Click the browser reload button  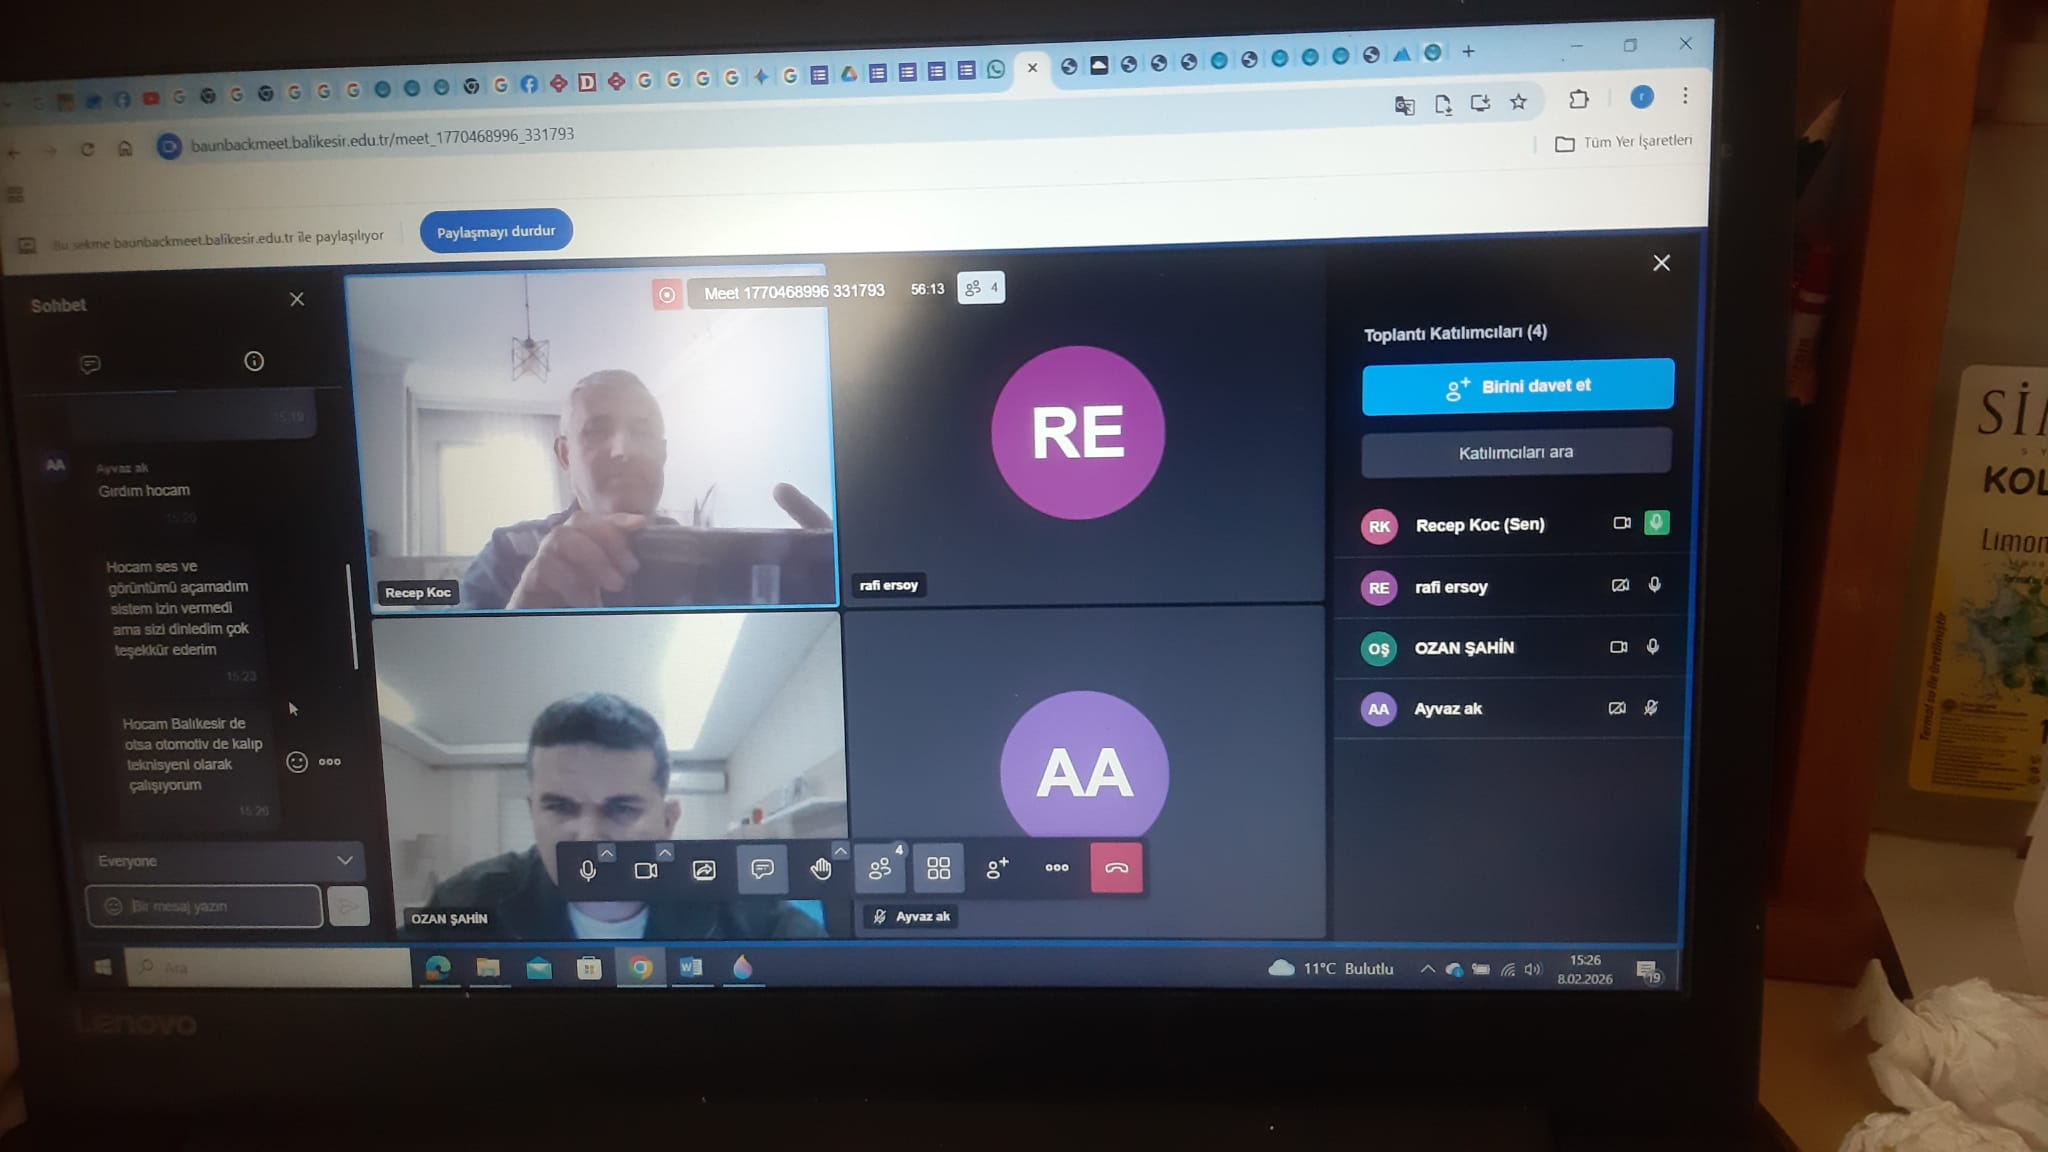tap(87, 149)
